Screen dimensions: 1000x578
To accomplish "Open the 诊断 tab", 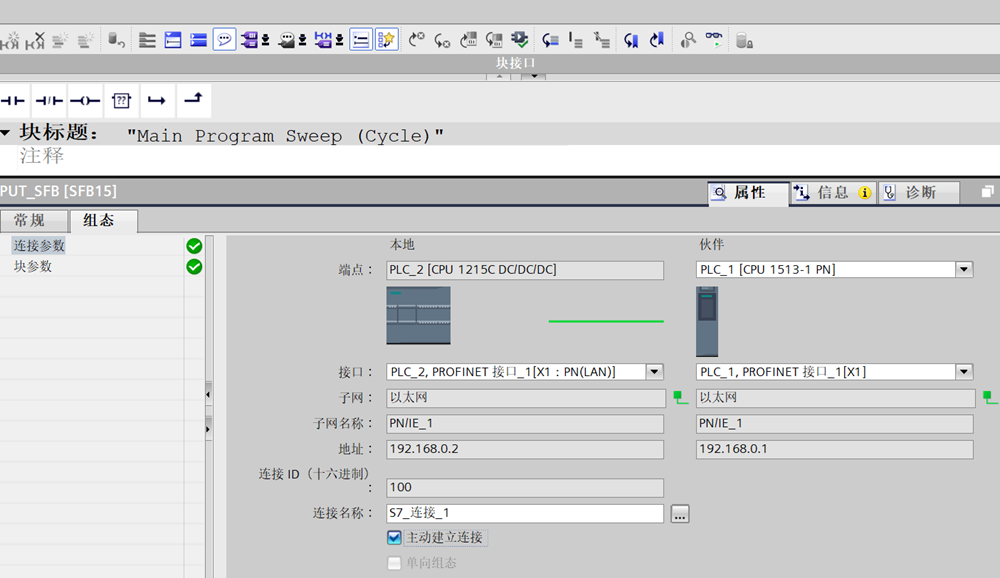I will pos(919,193).
